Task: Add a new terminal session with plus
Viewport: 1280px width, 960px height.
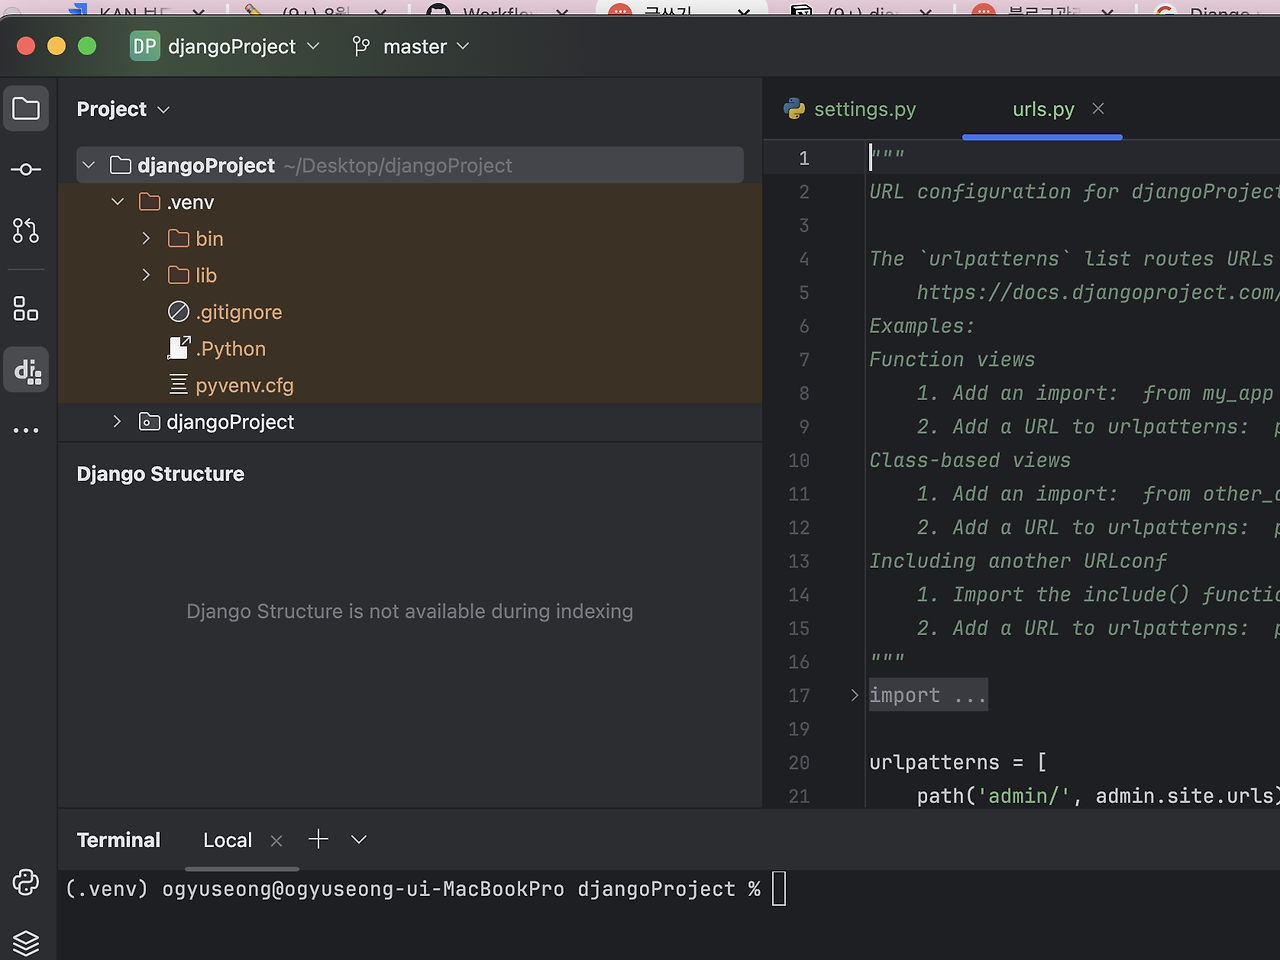Action: pyautogui.click(x=318, y=839)
